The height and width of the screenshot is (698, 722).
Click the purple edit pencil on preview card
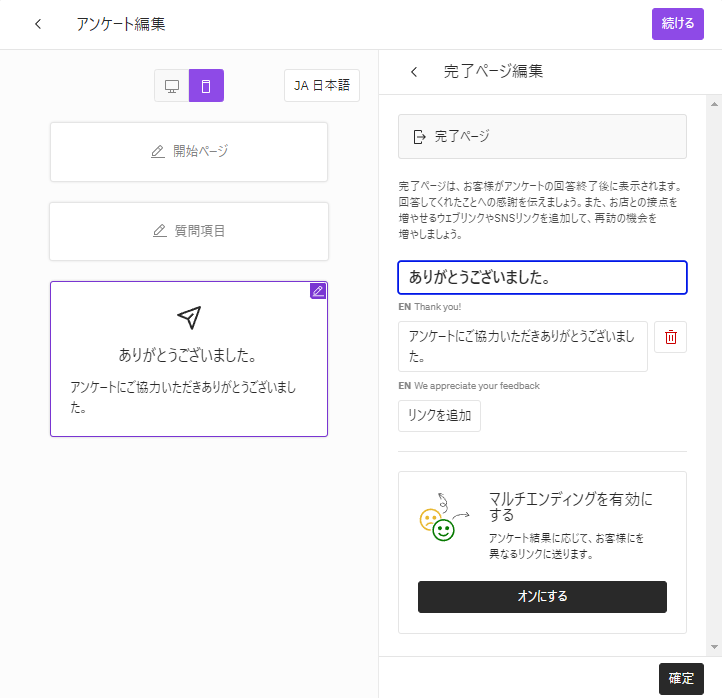[318, 291]
